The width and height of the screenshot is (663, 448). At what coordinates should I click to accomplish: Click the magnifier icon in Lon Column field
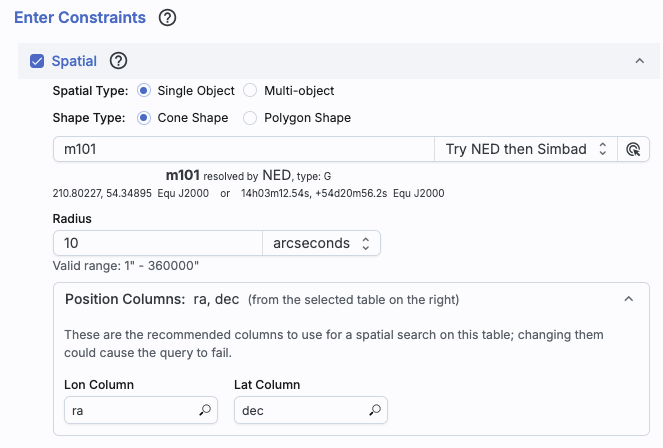pyautogui.click(x=205, y=410)
